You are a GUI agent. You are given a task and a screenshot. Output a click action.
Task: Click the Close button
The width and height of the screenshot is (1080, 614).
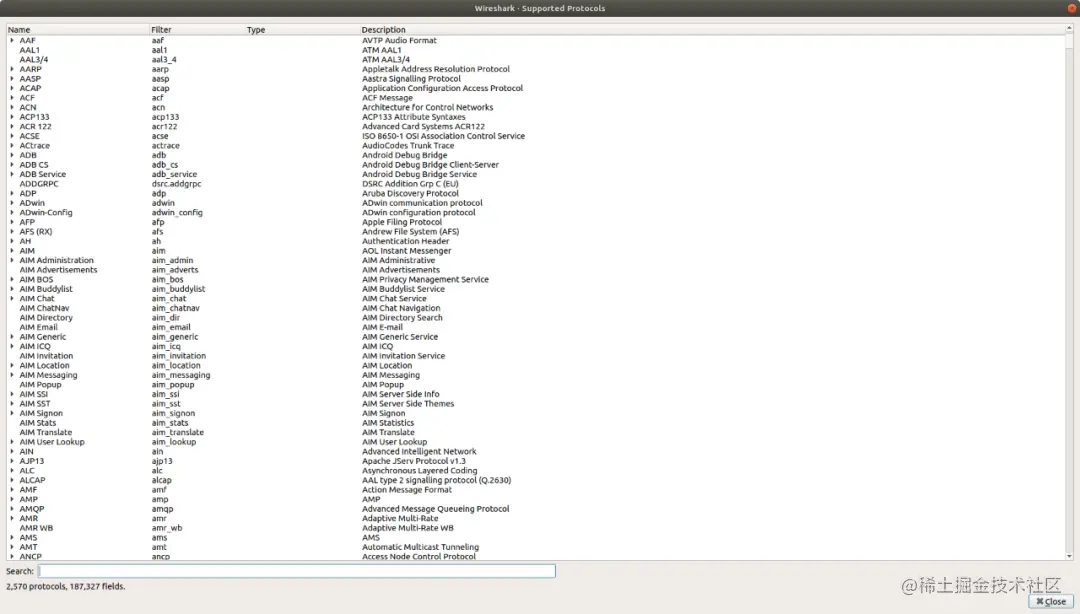pyautogui.click(x=1051, y=602)
